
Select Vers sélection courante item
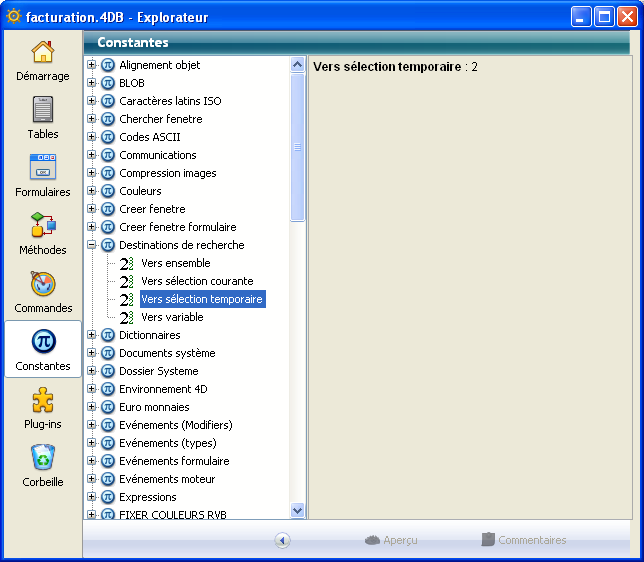point(196,281)
